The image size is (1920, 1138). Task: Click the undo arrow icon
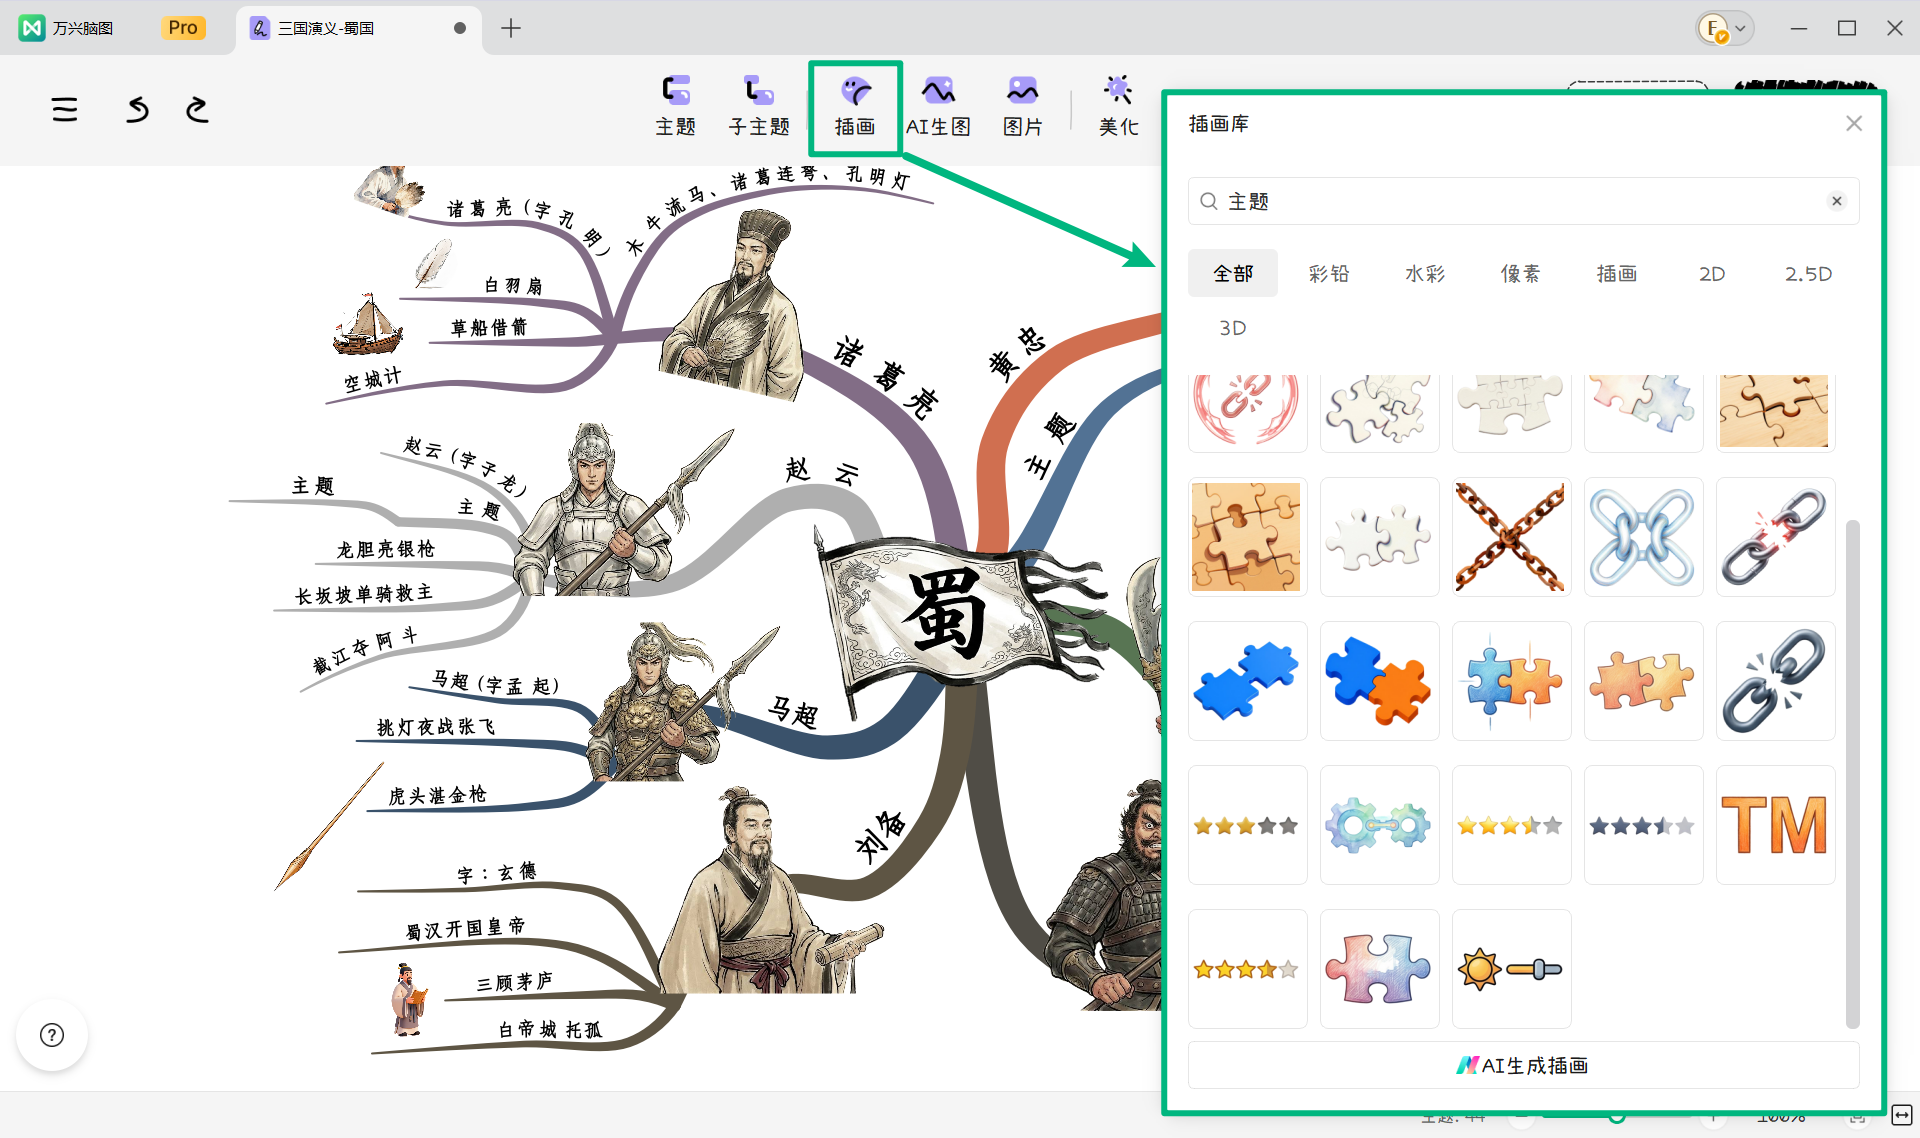138,110
